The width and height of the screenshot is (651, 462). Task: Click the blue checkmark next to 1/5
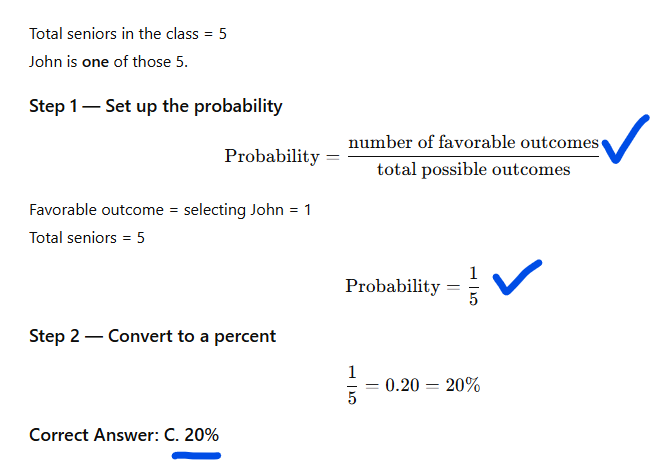coord(517,278)
